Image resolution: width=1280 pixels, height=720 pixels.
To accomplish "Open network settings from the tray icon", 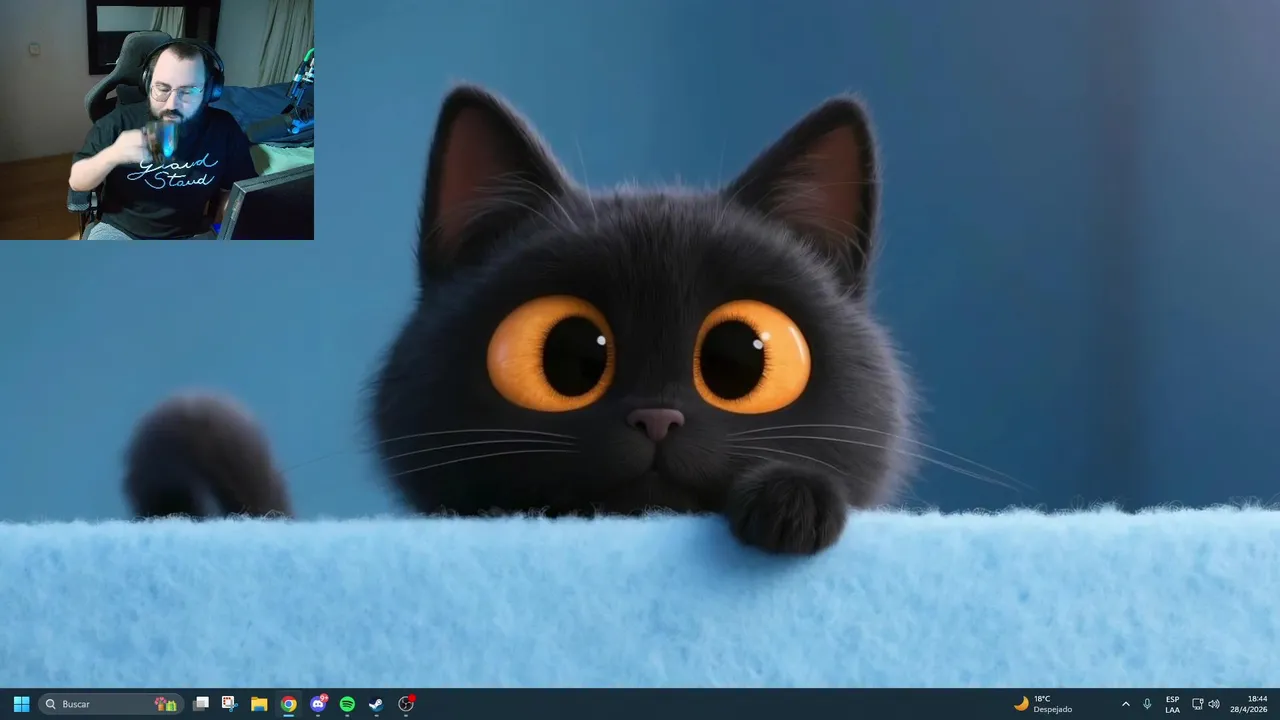I will point(1197,704).
